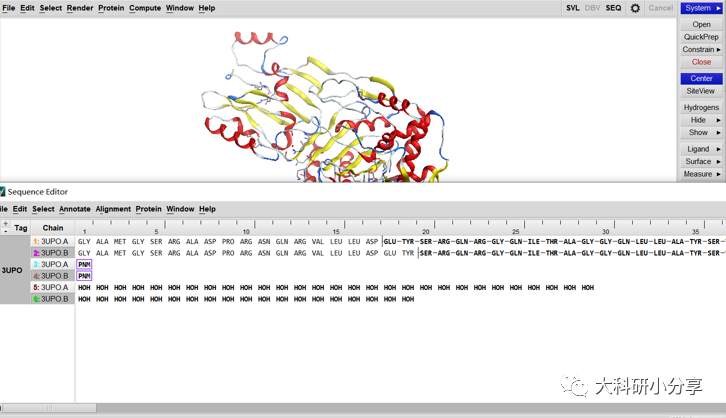This screenshot has width=726, height=418.
Task: Click the sequence editor horizontal scrollbar
Action: click(49, 408)
